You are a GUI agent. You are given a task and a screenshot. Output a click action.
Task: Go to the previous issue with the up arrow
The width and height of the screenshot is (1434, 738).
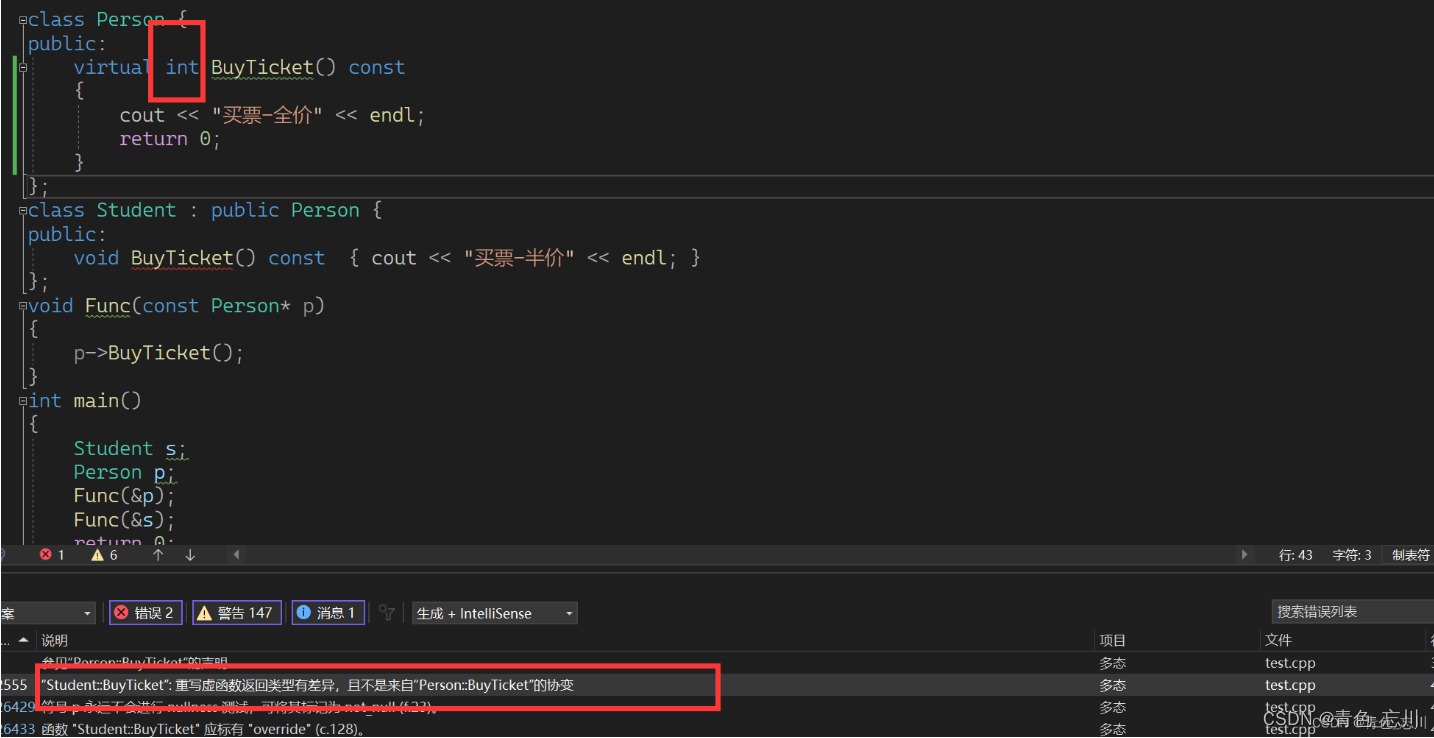point(158,554)
